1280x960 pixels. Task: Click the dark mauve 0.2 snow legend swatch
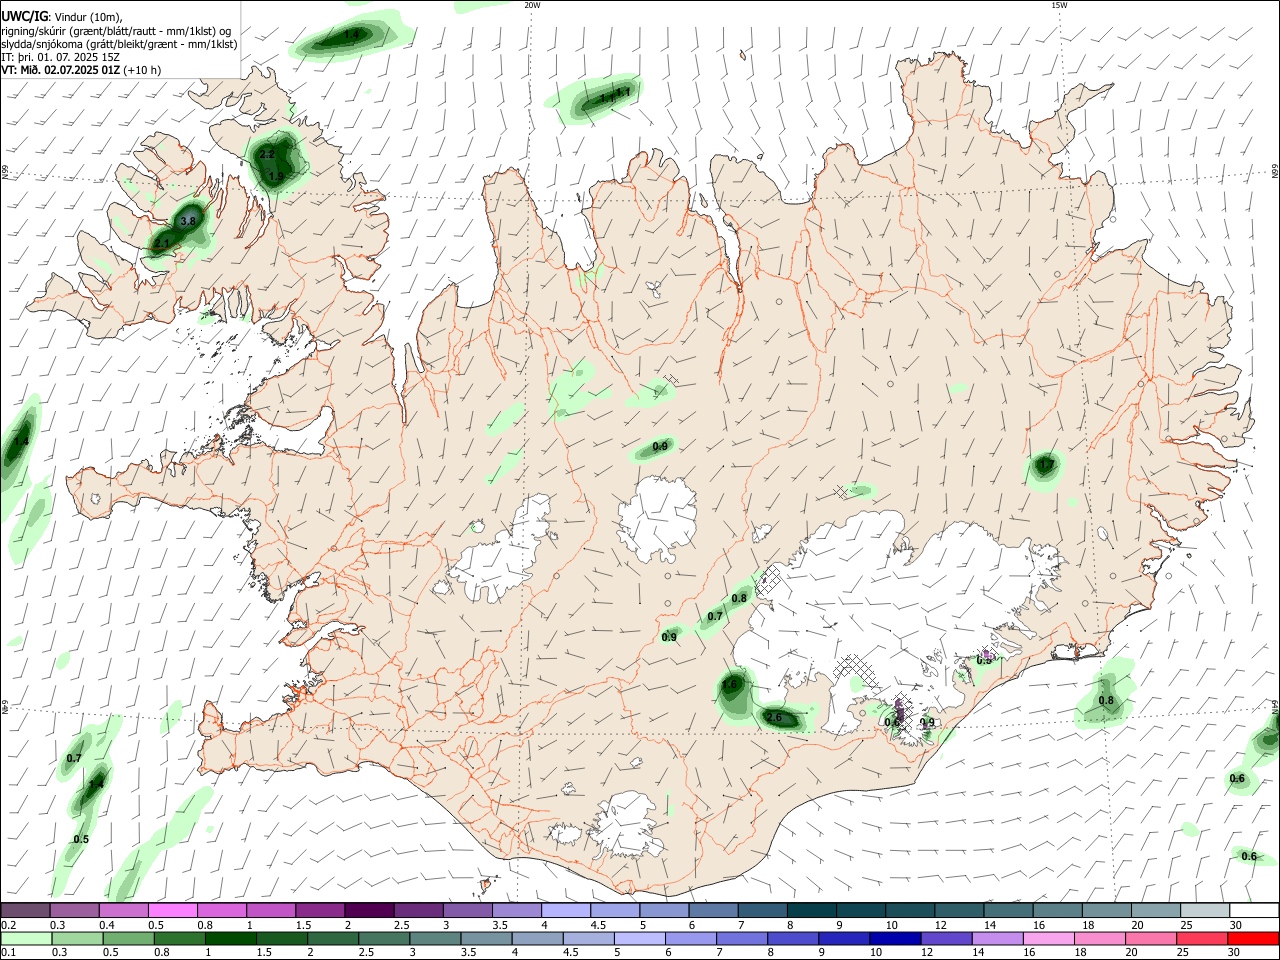pyautogui.click(x=25, y=911)
